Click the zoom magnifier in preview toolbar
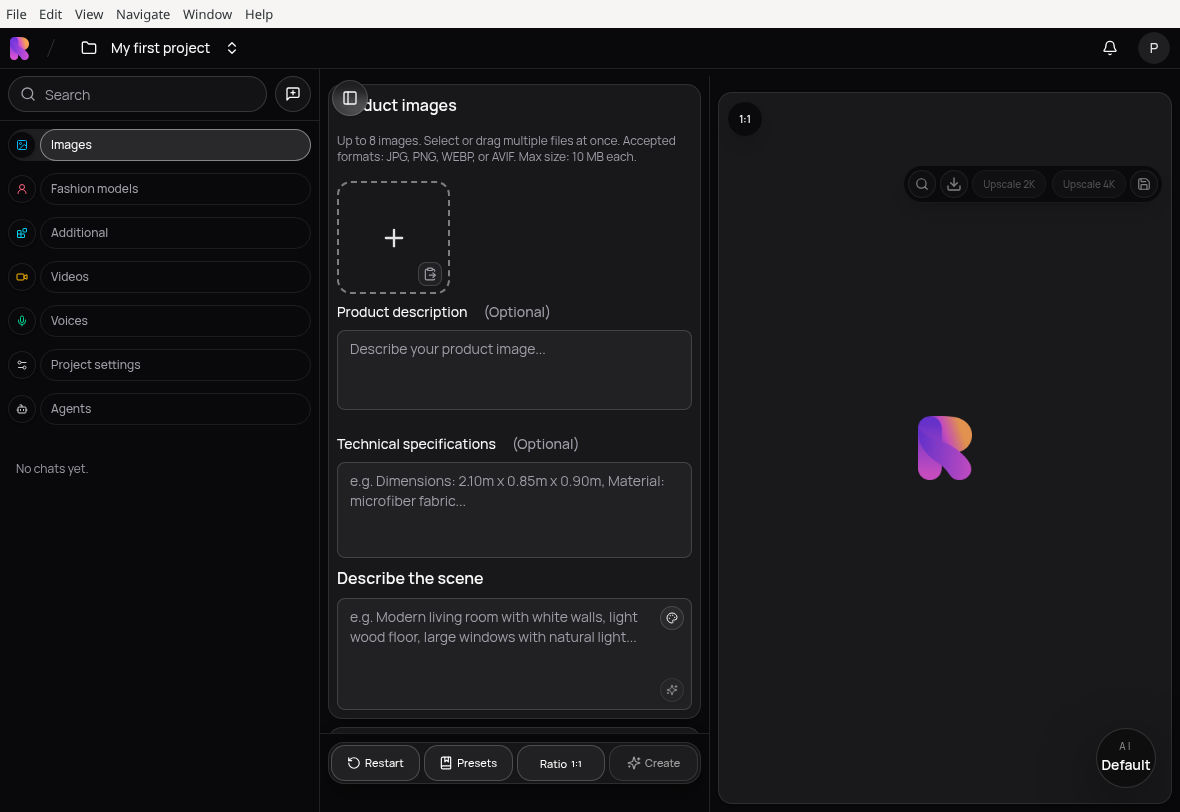This screenshot has width=1180, height=812. 922,184
